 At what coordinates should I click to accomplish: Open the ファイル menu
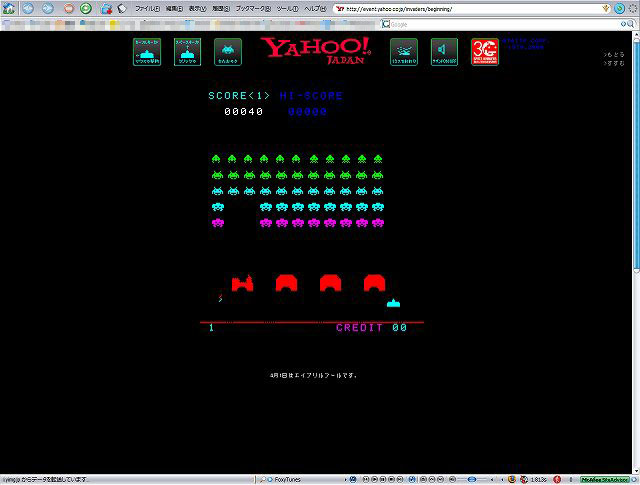coord(147,9)
